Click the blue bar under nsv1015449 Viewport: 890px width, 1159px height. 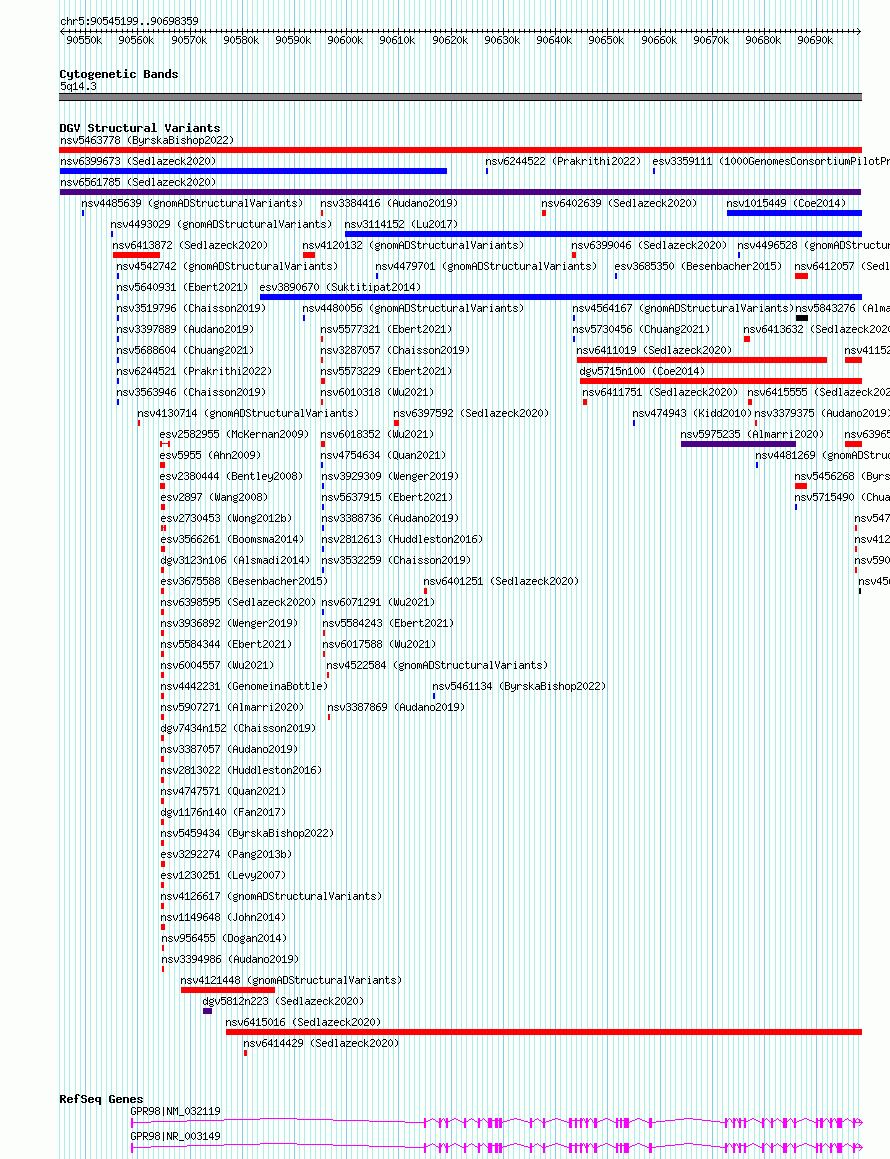794,213
